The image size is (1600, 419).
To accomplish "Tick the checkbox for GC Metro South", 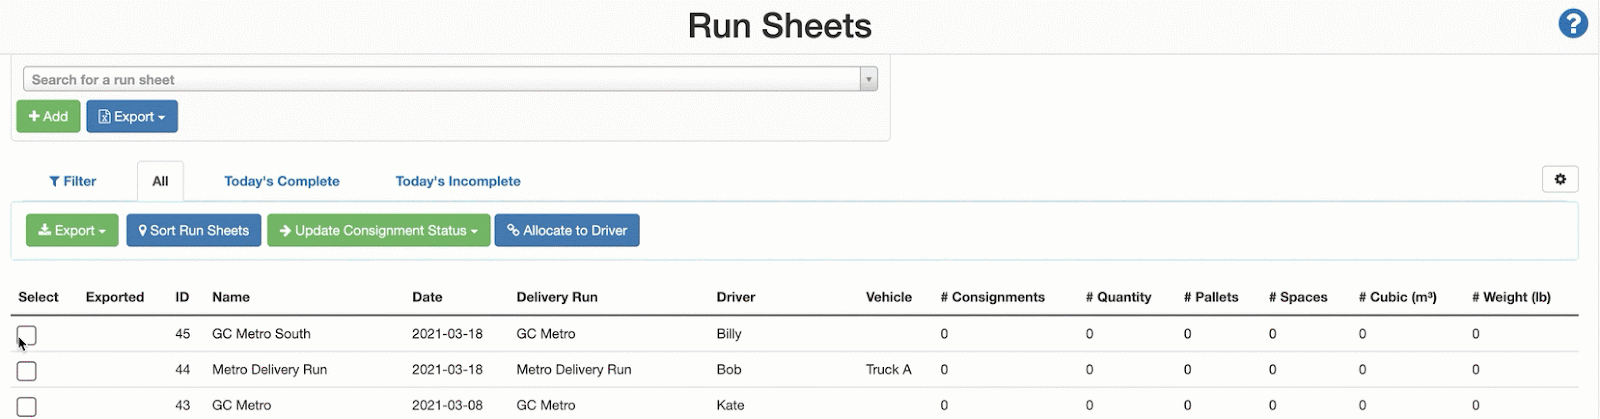I will coord(27,335).
